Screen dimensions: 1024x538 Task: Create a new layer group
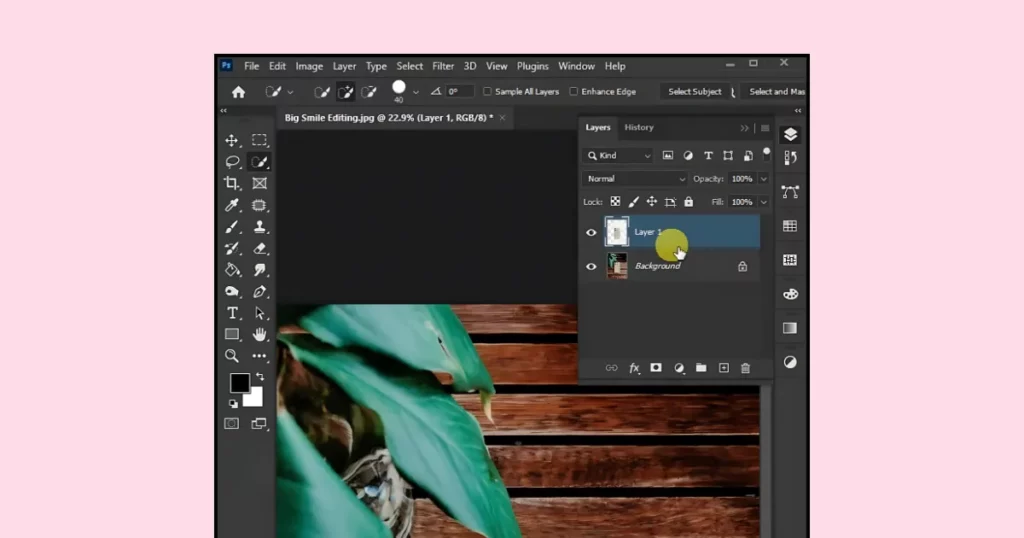[x=701, y=368]
